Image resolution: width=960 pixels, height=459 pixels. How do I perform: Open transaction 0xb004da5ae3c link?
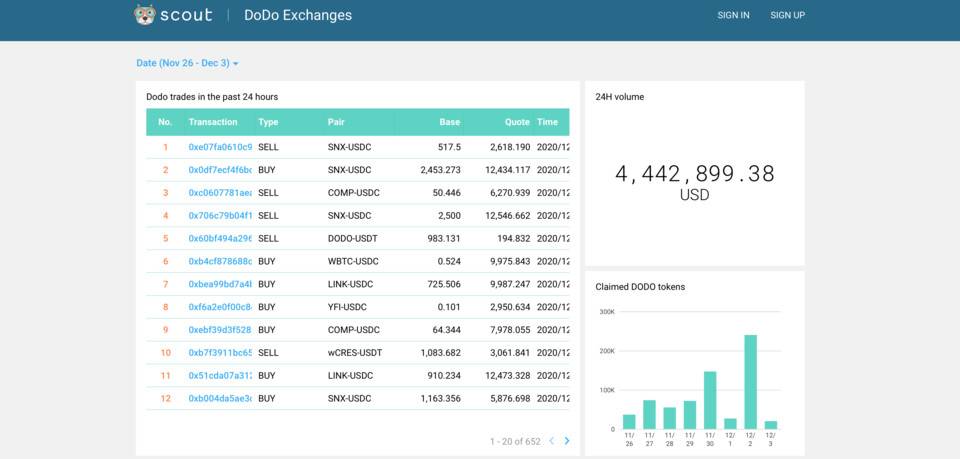(220, 399)
